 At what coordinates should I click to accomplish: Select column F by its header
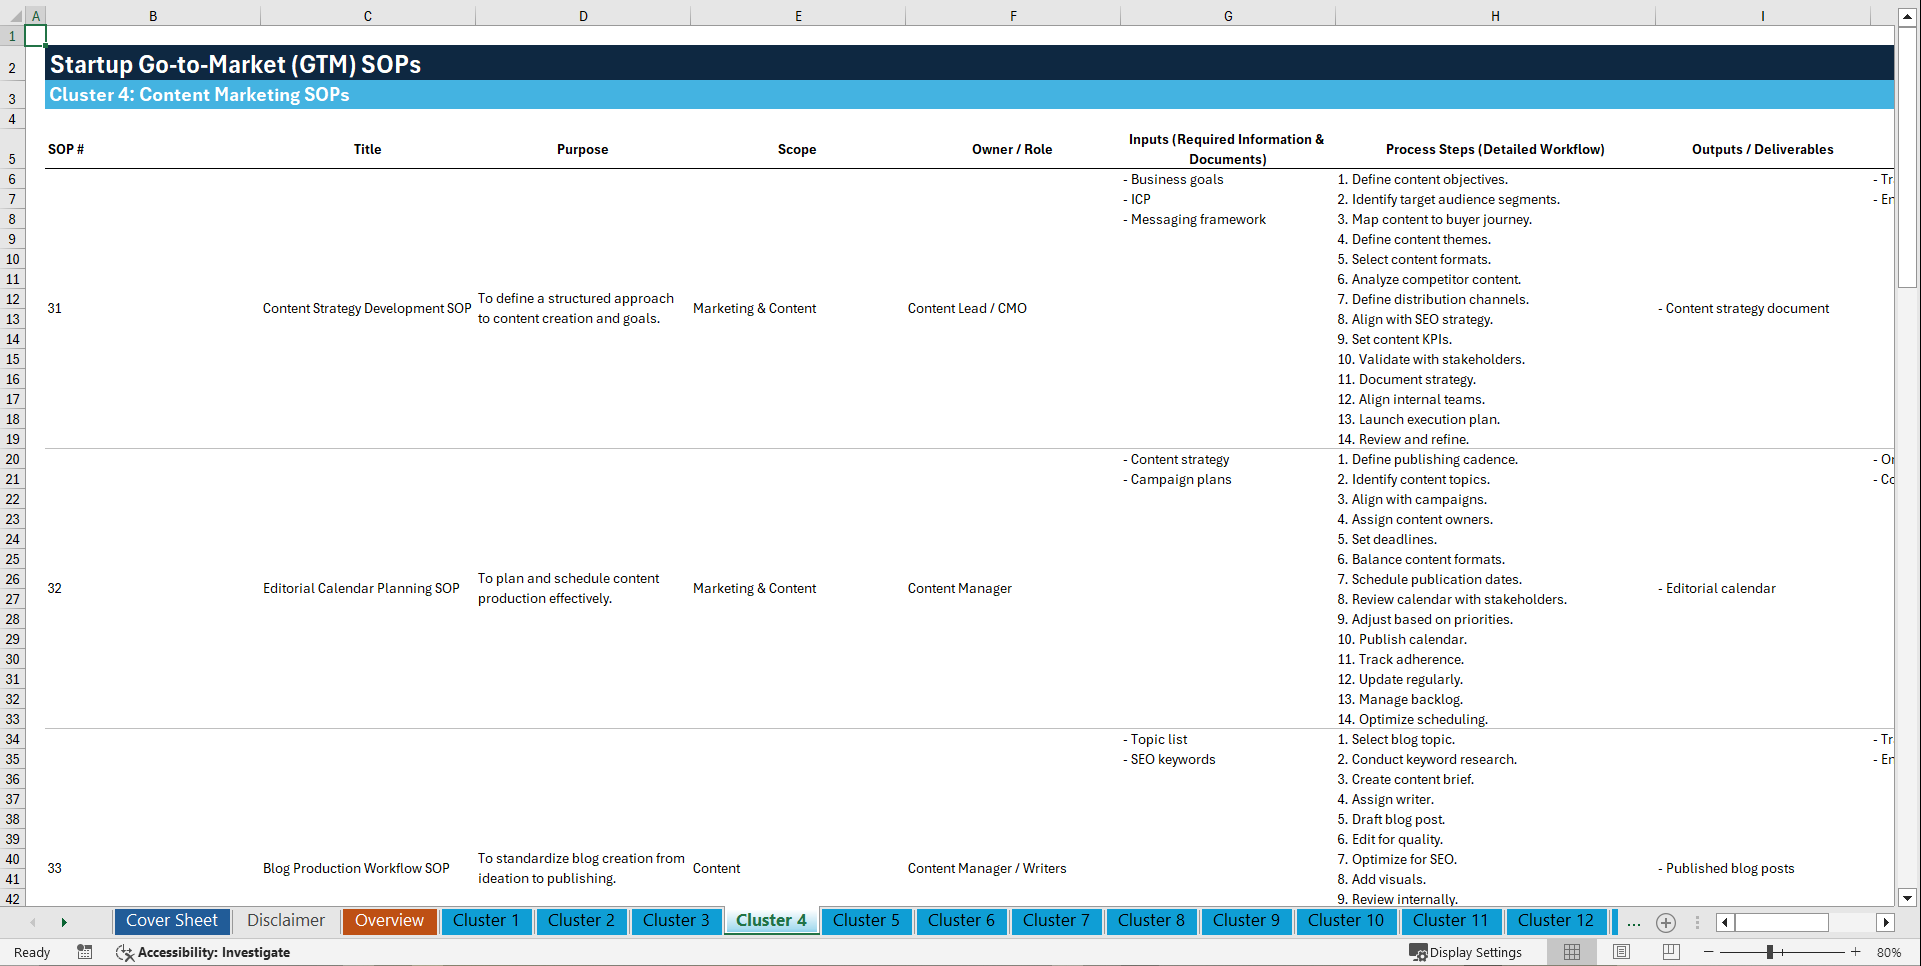(x=1013, y=15)
